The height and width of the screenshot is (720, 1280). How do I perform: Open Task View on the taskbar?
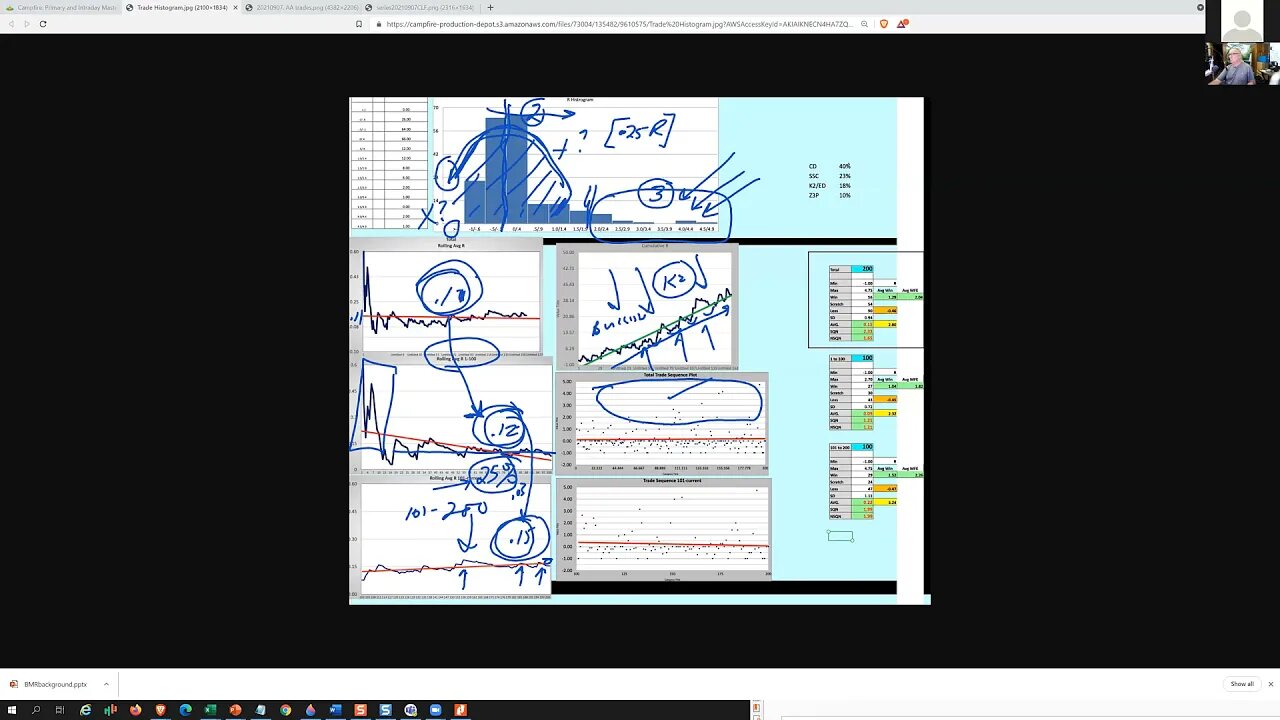[60, 710]
